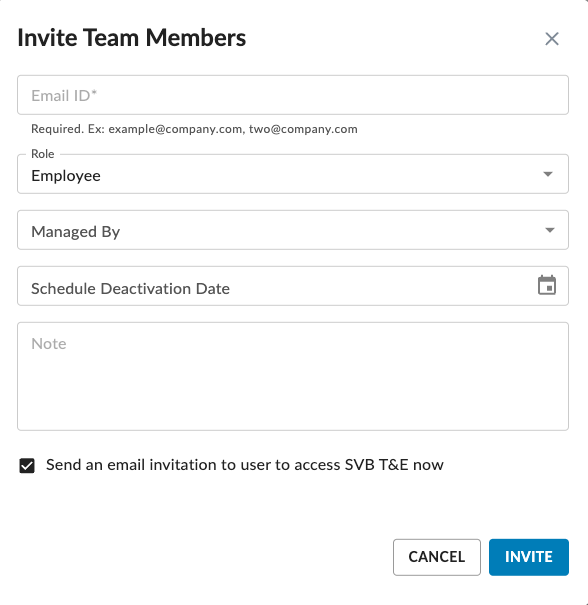Expand the Managed By dropdown arrow
The height and width of the screenshot is (605, 588).
click(x=550, y=230)
